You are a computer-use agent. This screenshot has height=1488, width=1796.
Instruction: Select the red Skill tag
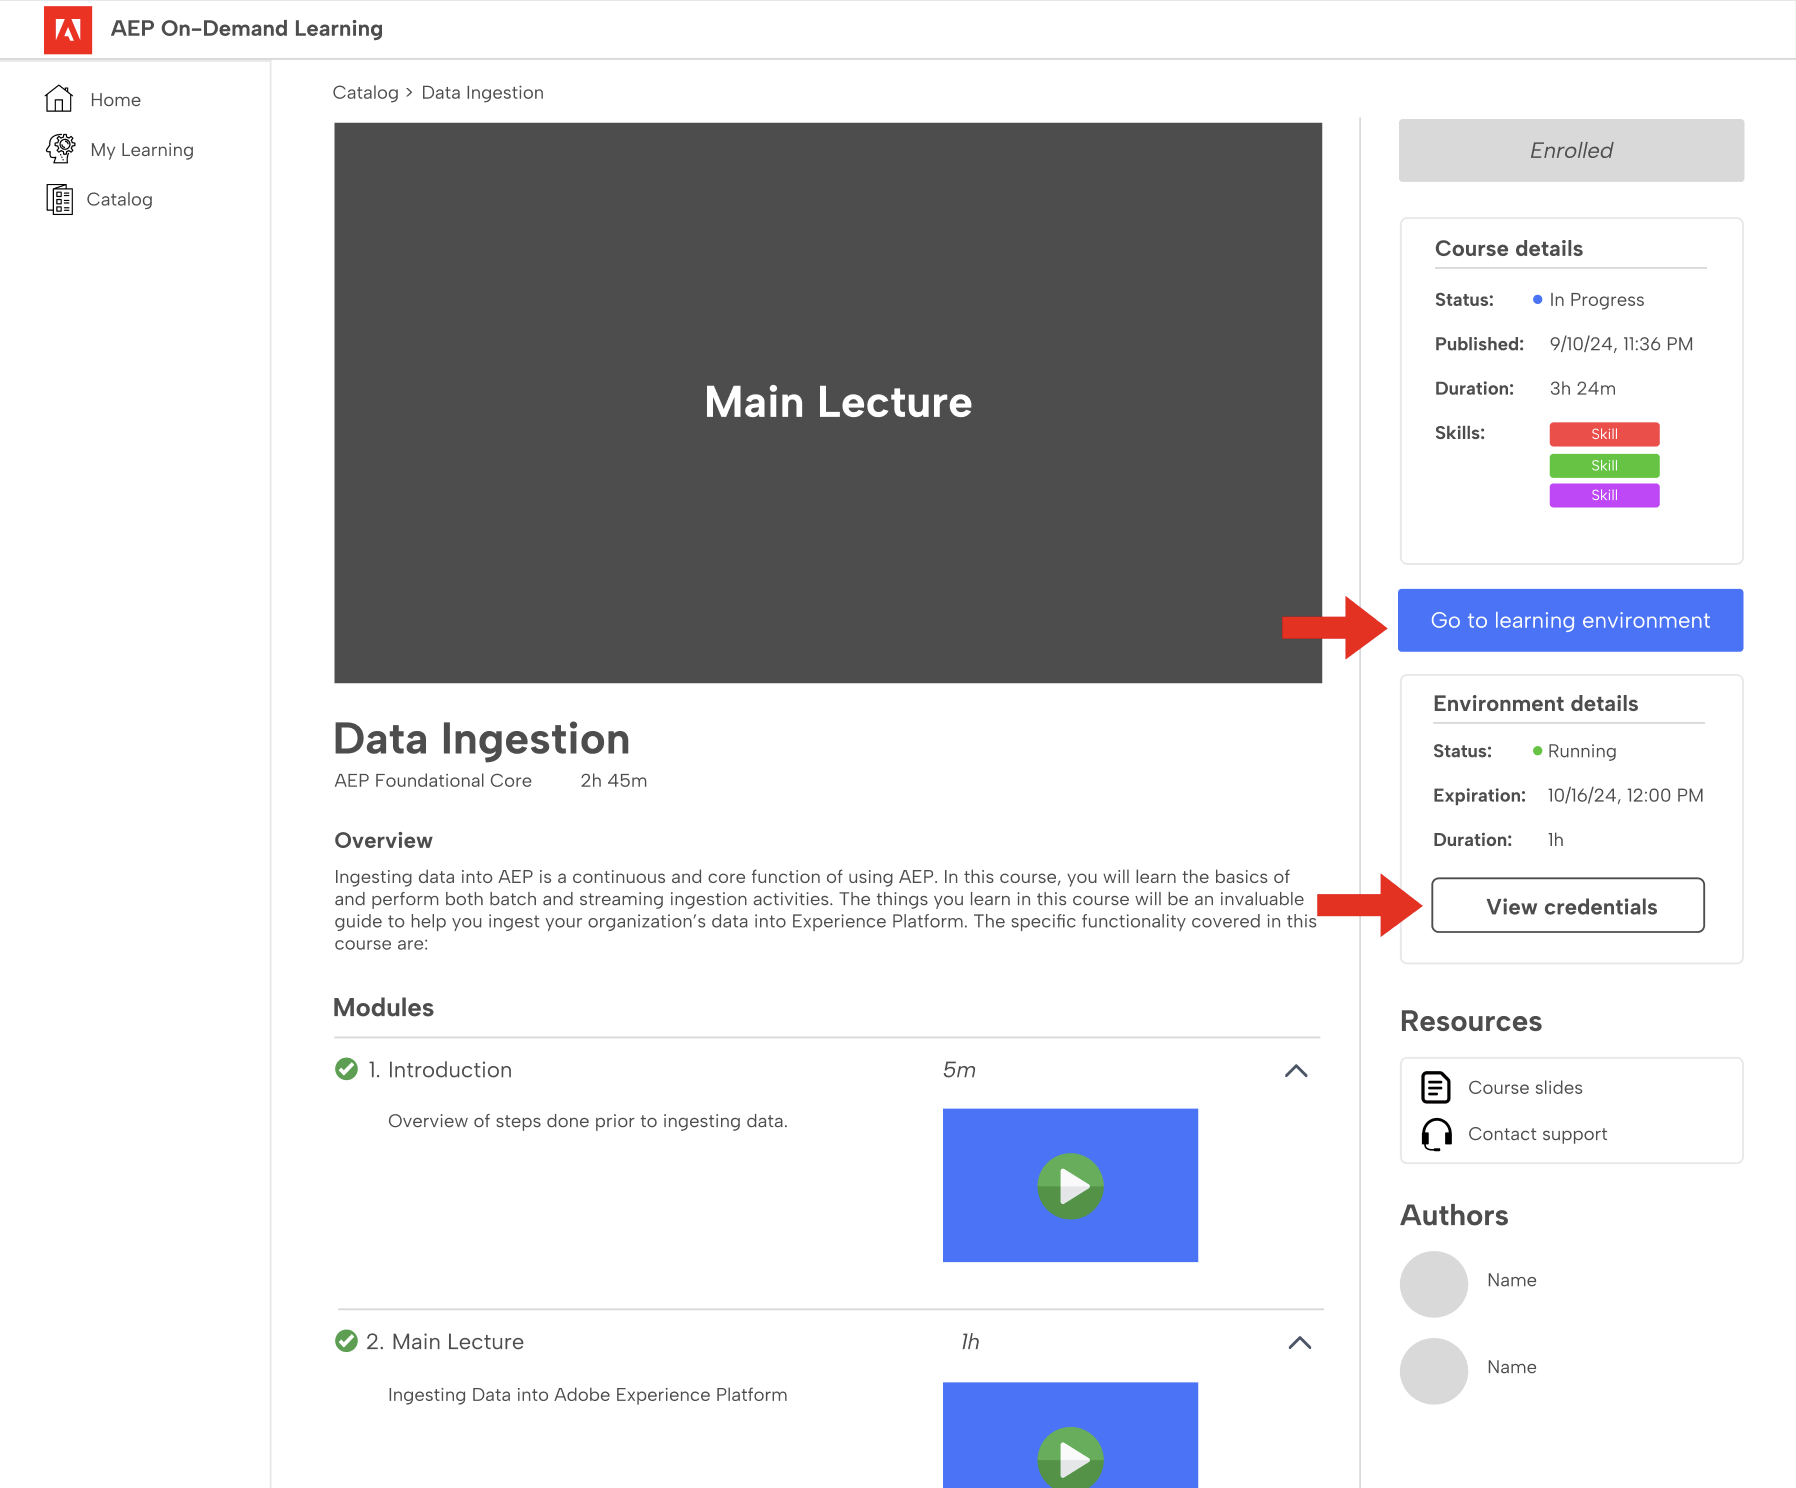click(1604, 434)
